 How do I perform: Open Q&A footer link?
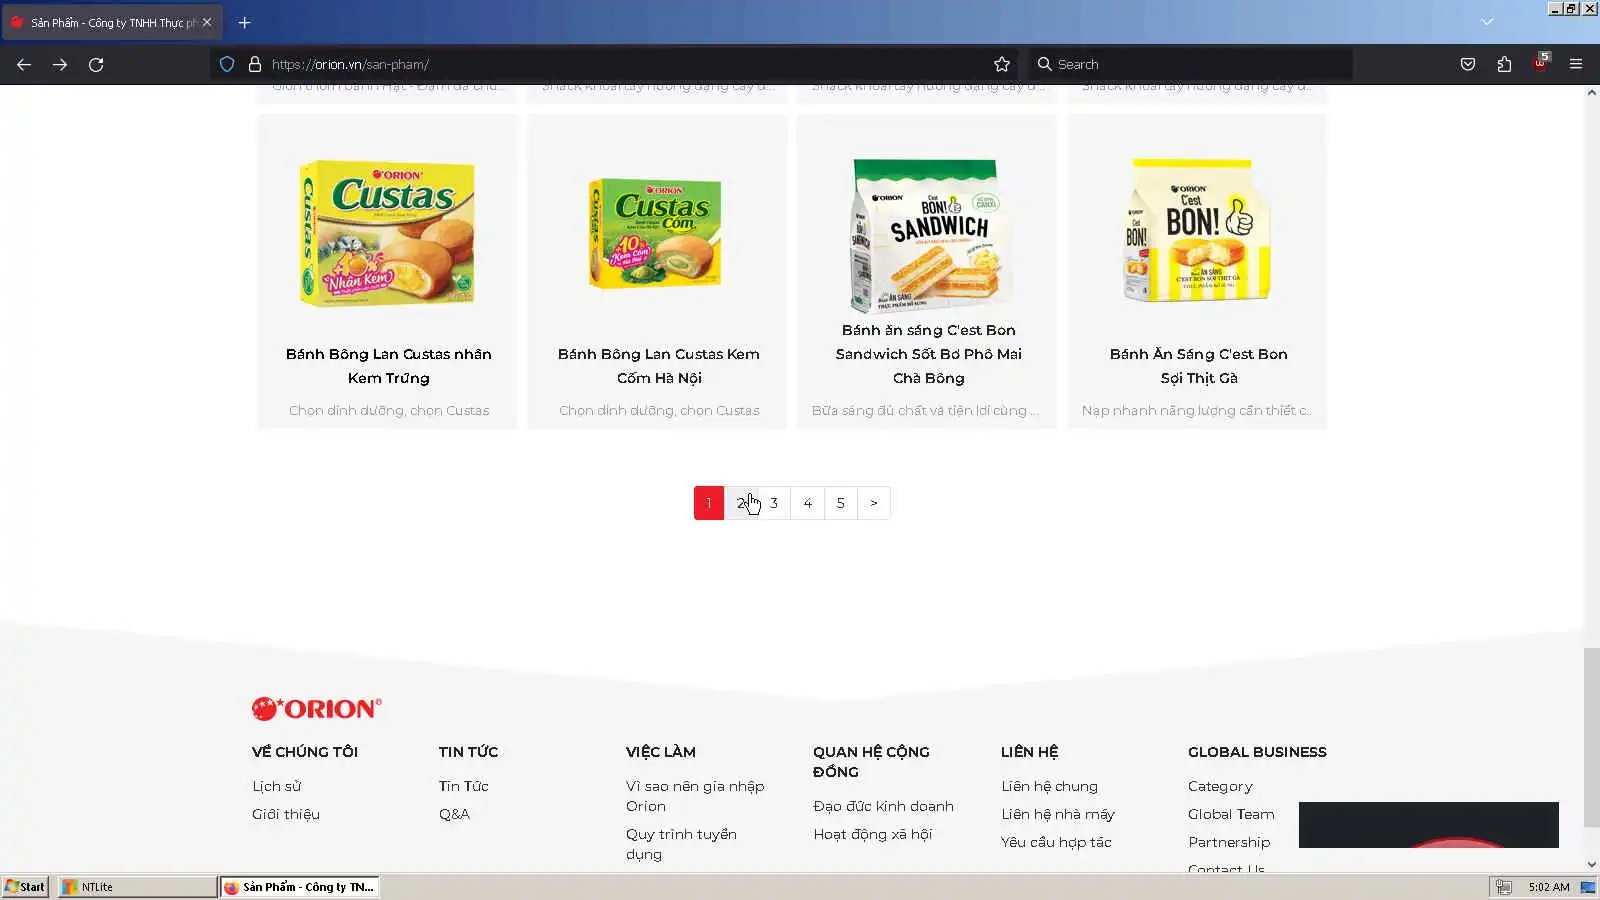click(454, 814)
